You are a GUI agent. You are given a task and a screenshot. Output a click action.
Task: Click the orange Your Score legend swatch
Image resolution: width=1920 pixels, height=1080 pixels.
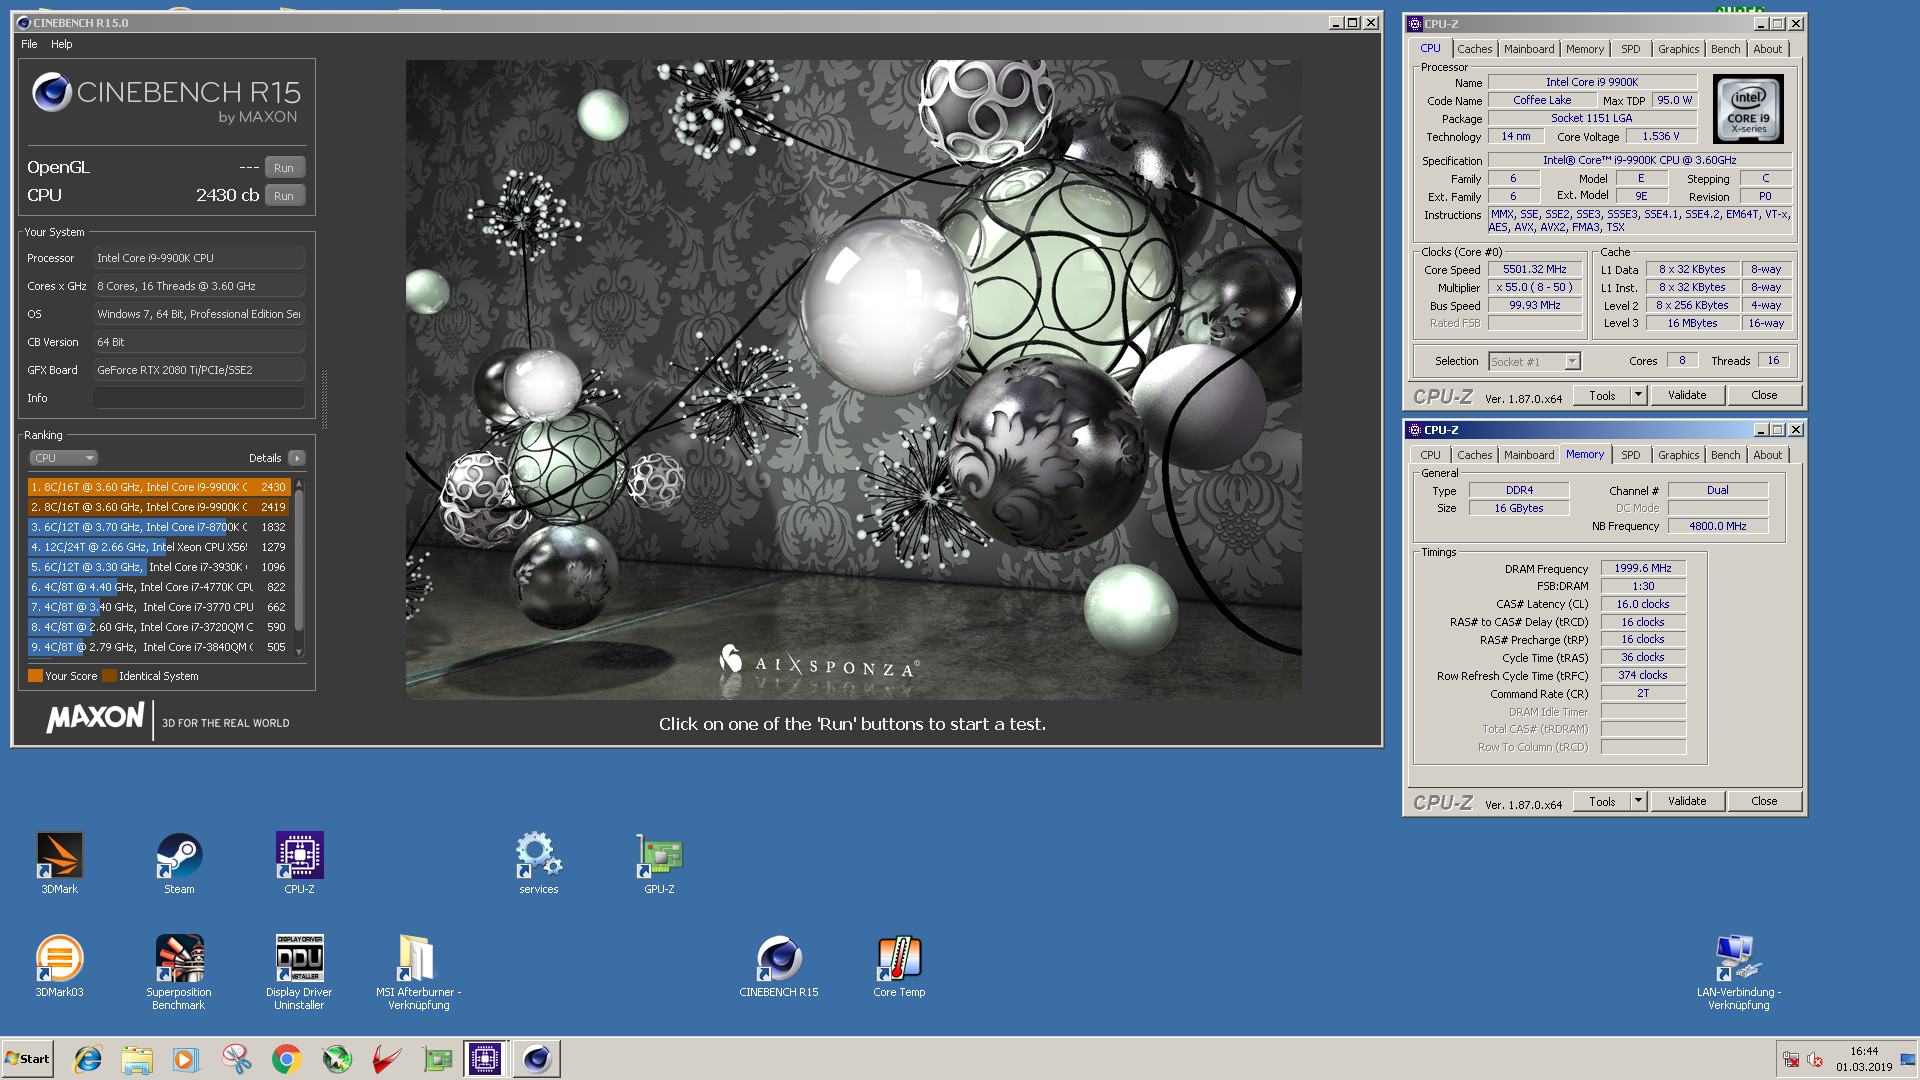pos(35,676)
